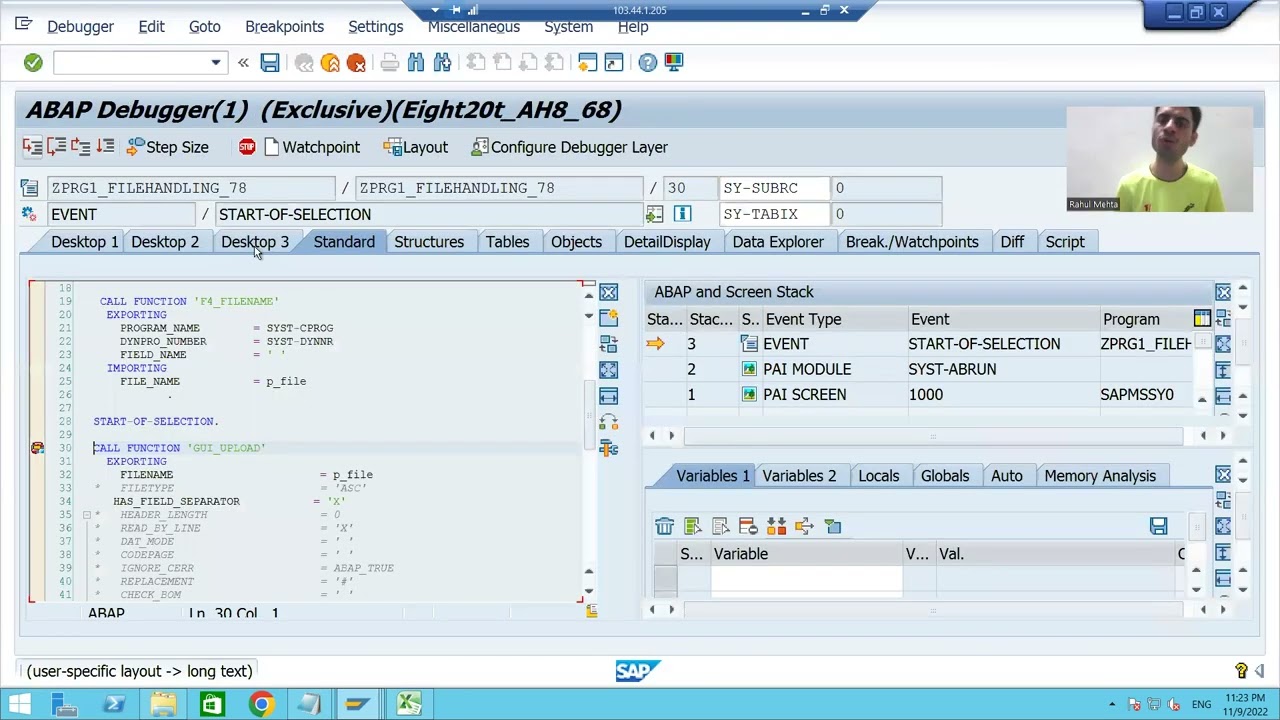Open Chrome from the Windows taskbar

click(x=261, y=704)
